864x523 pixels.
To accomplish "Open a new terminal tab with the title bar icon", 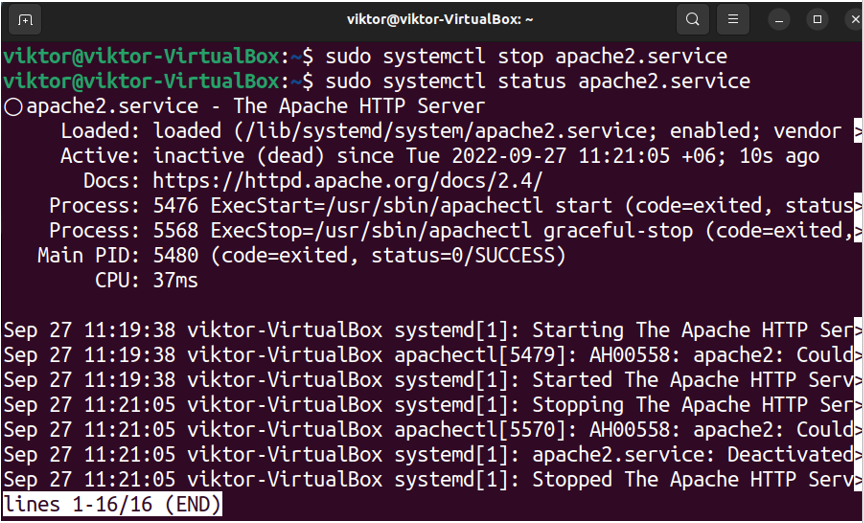I will tap(24, 20).
